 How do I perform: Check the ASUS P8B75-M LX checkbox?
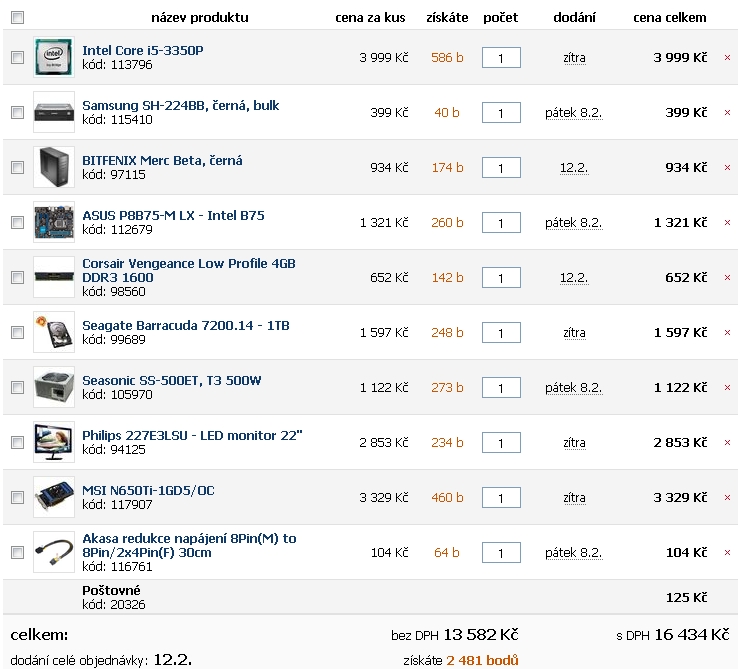coord(17,223)
